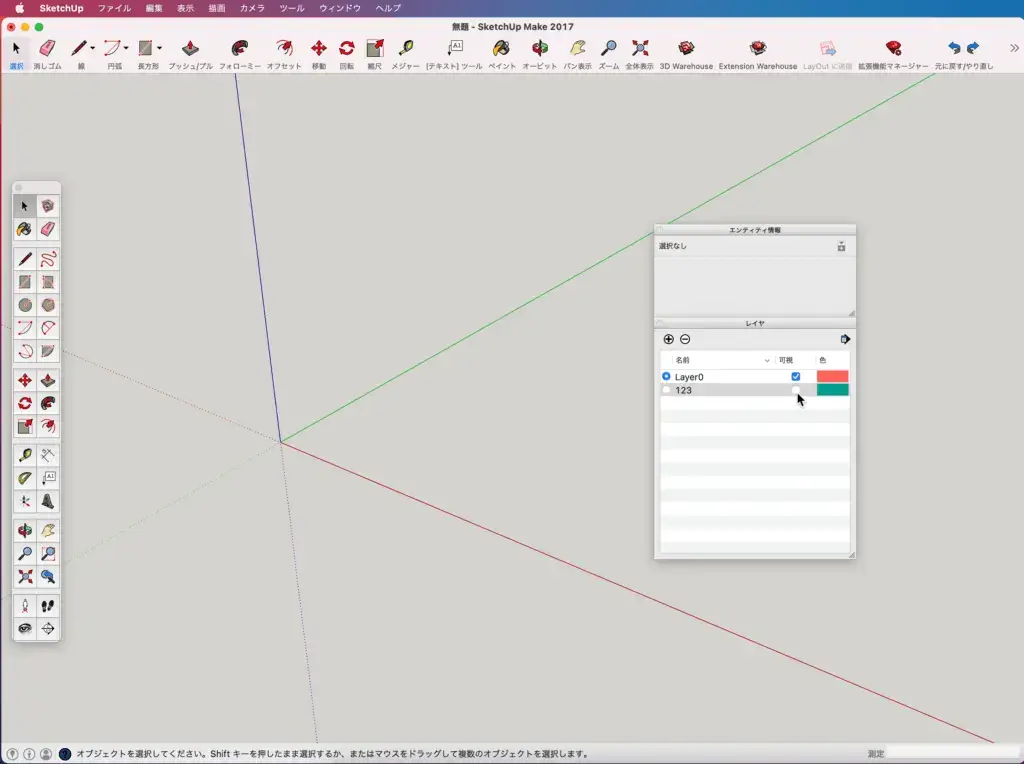Open the Apple menu

coord(20,8)
